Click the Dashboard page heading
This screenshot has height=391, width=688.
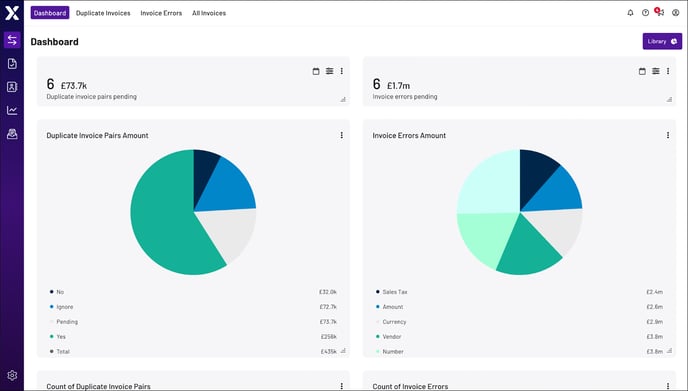coord(54,42)
